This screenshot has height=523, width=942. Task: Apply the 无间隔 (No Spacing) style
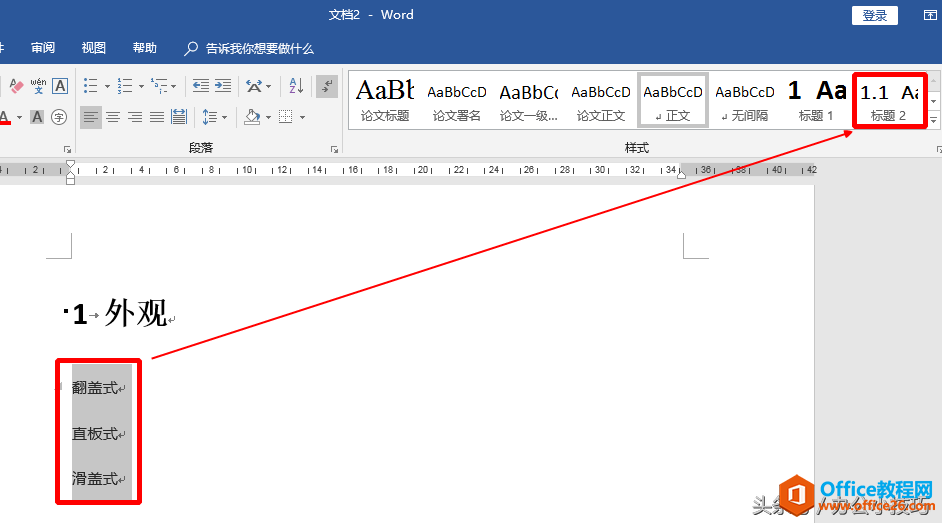point(745,100)
